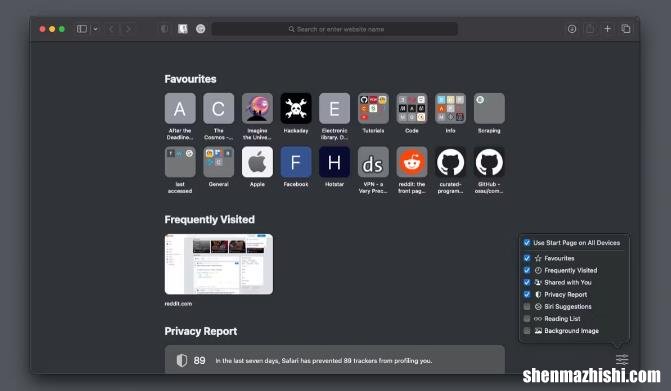
Task: Open the General favourites folder
Action: tap(219, 162)
